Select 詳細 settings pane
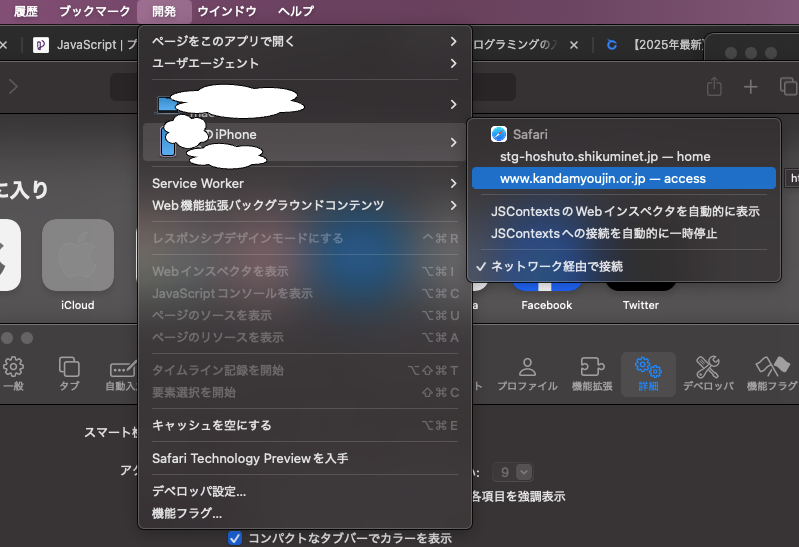799x547 pixels. [648, 374]
